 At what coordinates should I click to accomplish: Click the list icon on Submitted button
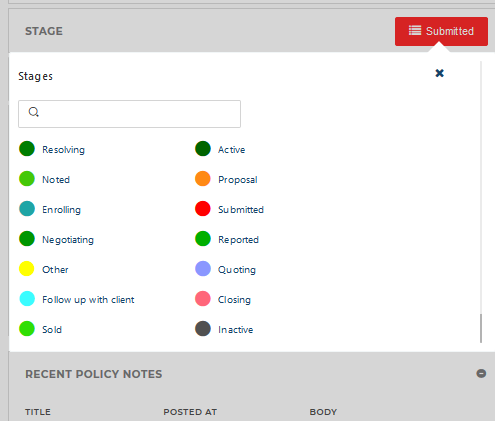click(415, 30)
